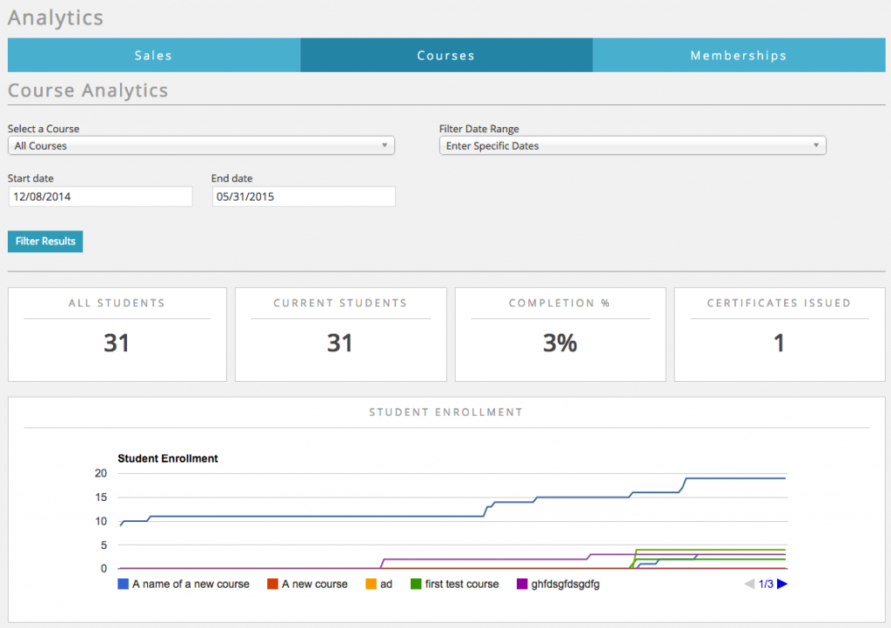Click the Start date field showing 12/08/2014
The image size is (891, 628).
click(100, 196)
